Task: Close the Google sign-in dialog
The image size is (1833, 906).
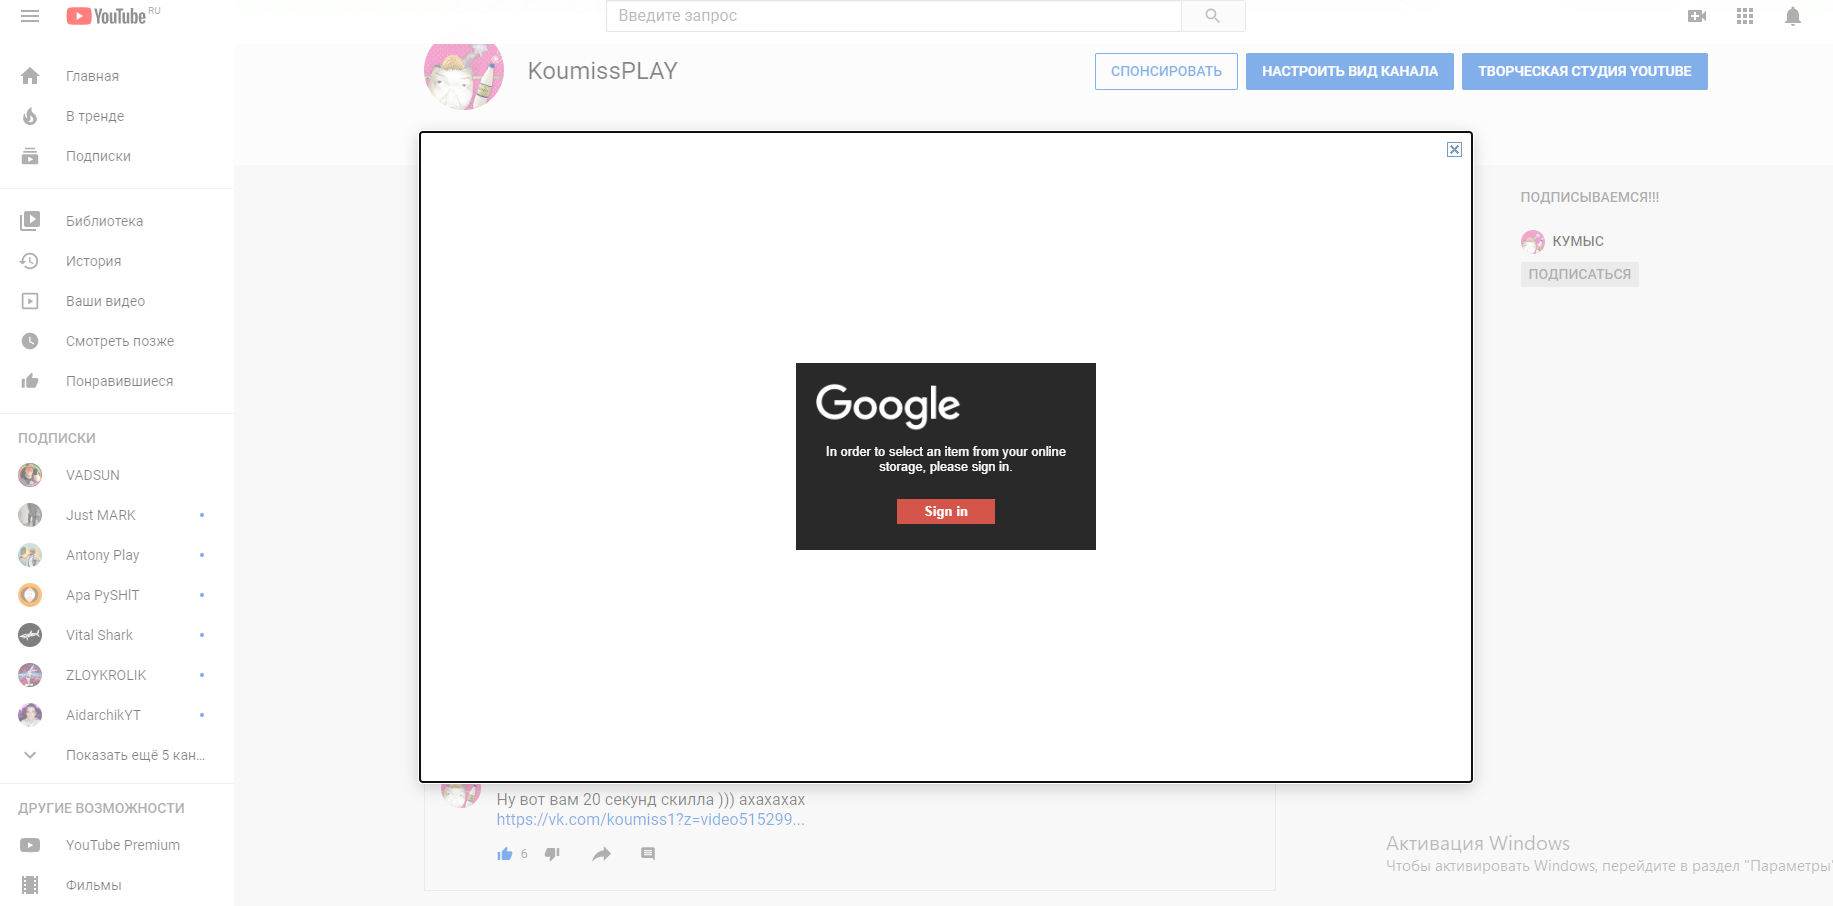Action: (1454, 150)
